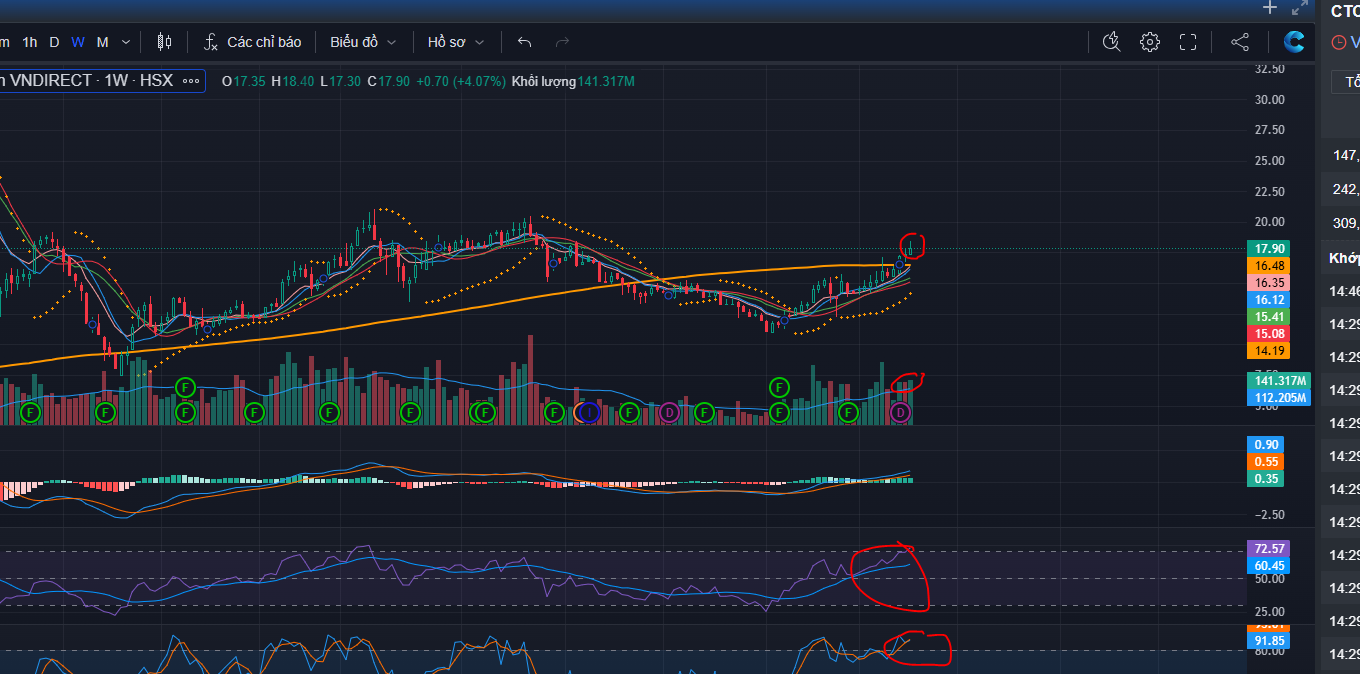The width and height of the screenshot is (1360, 674).
Task: Click the 141.317M volume axis label
Action: (x=1281, y=381)
